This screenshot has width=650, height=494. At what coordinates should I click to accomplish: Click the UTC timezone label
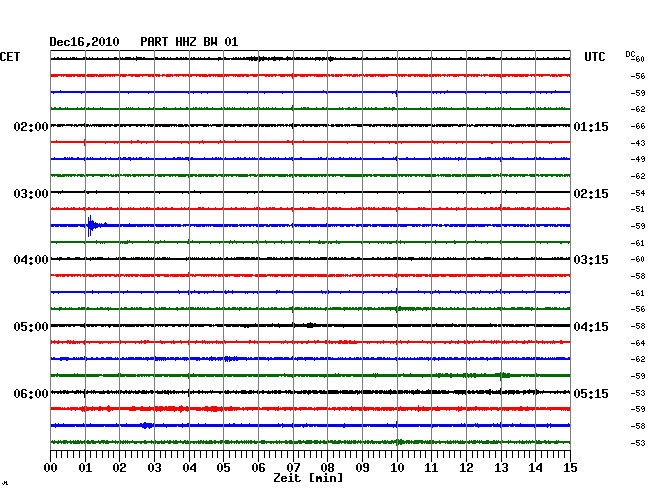(x=595, y=58)
